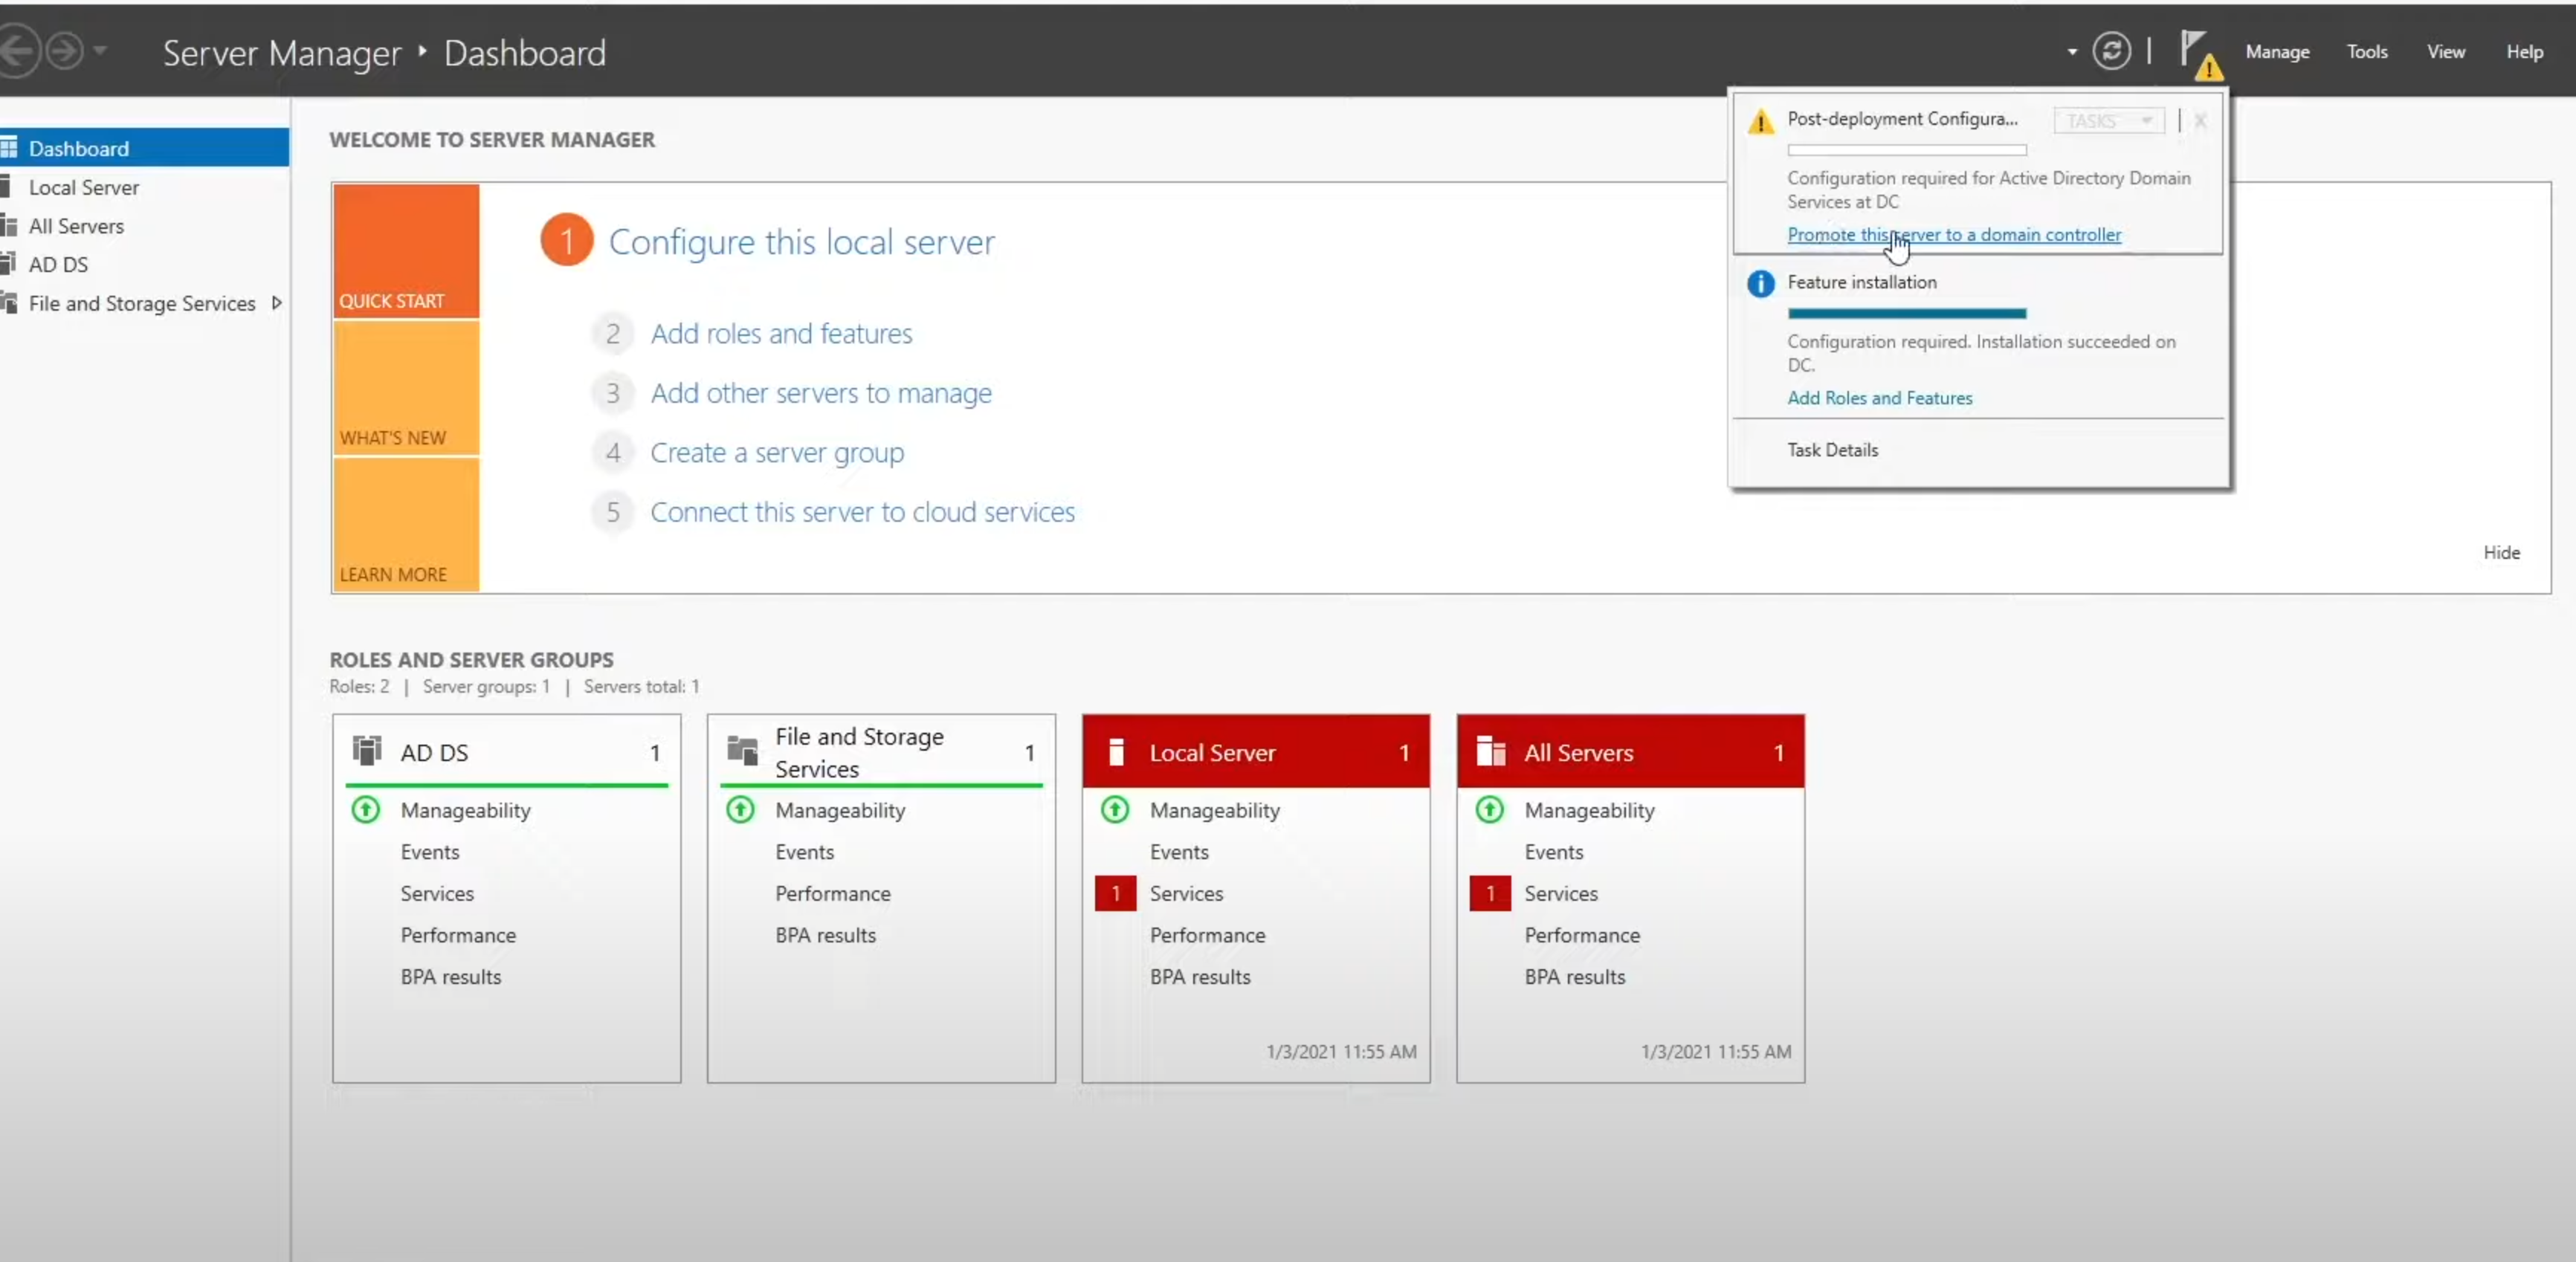Hide the welcome panel
Screen dimensions: 2576x1262
click(2501, 552)
